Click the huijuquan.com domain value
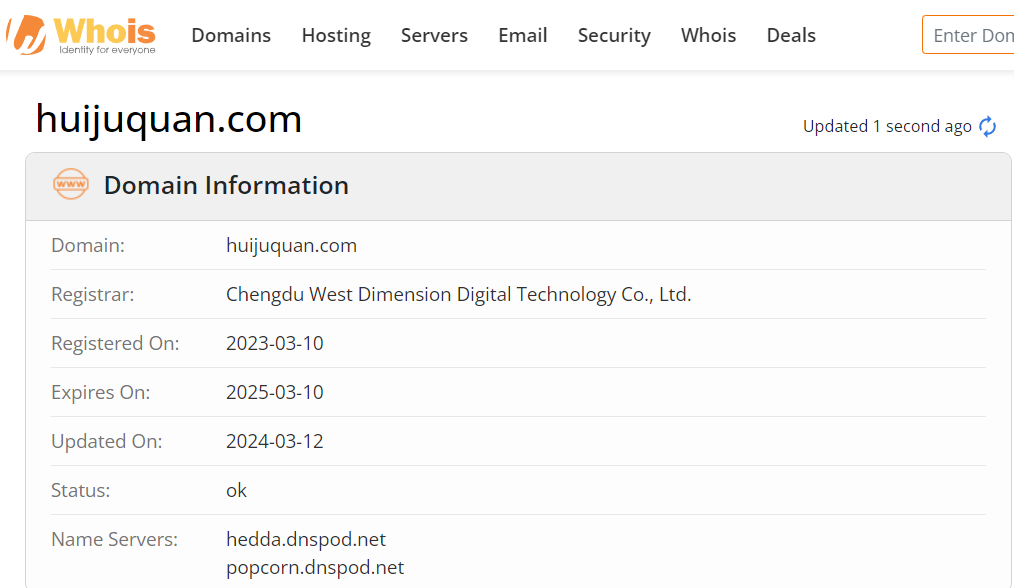Screen dimensions: 1014x588 [x=291, y=246]
